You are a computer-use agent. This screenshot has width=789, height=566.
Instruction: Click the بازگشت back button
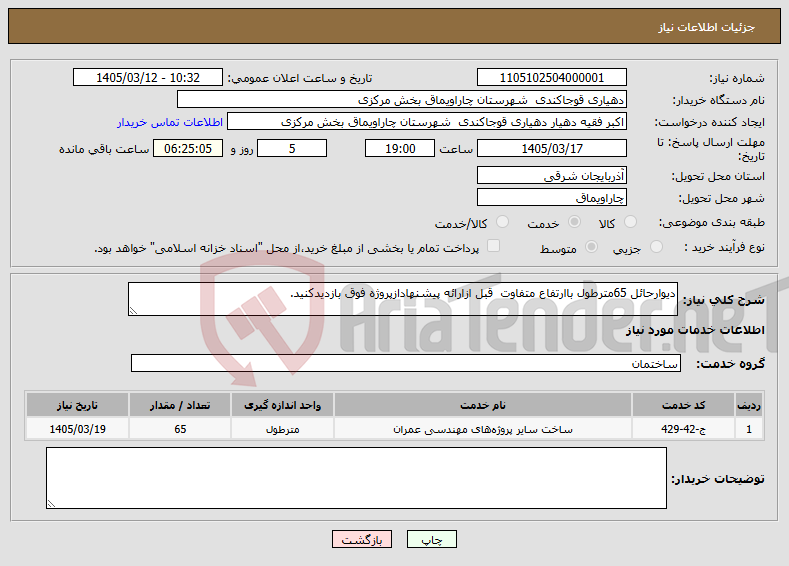tap(362, 539)
